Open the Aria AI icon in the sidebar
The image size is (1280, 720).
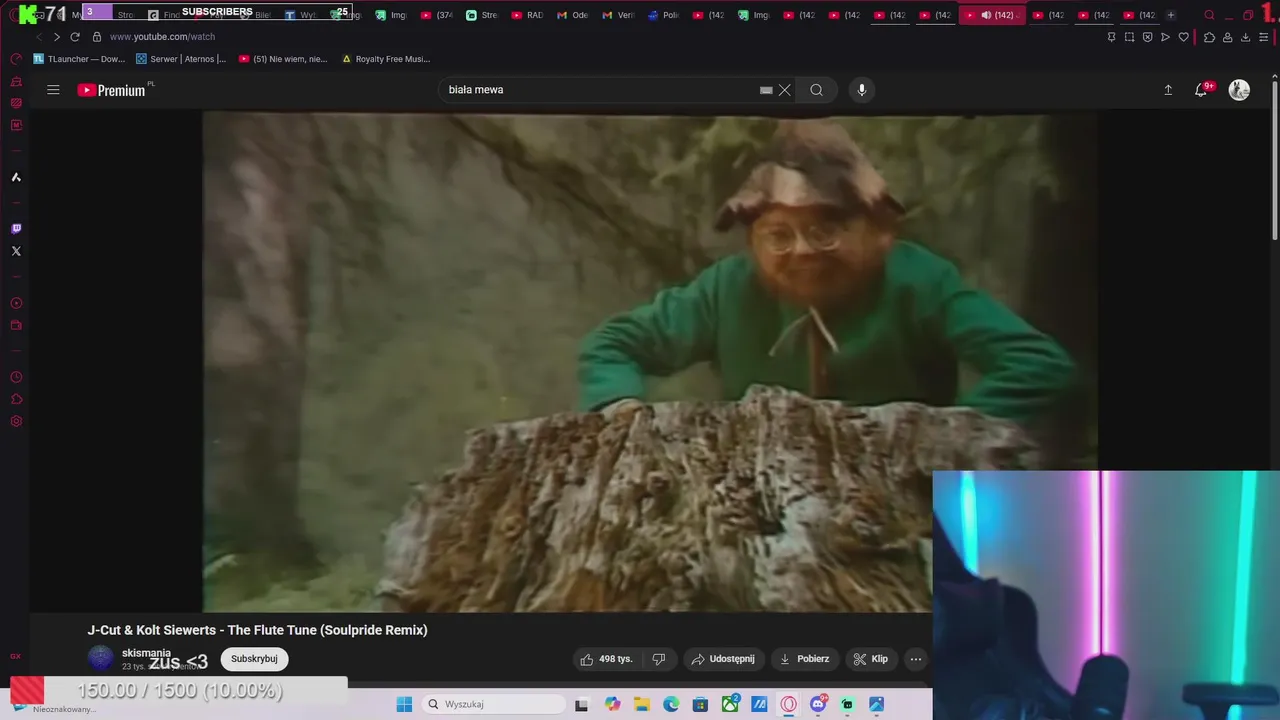click(x=16, y=177)
